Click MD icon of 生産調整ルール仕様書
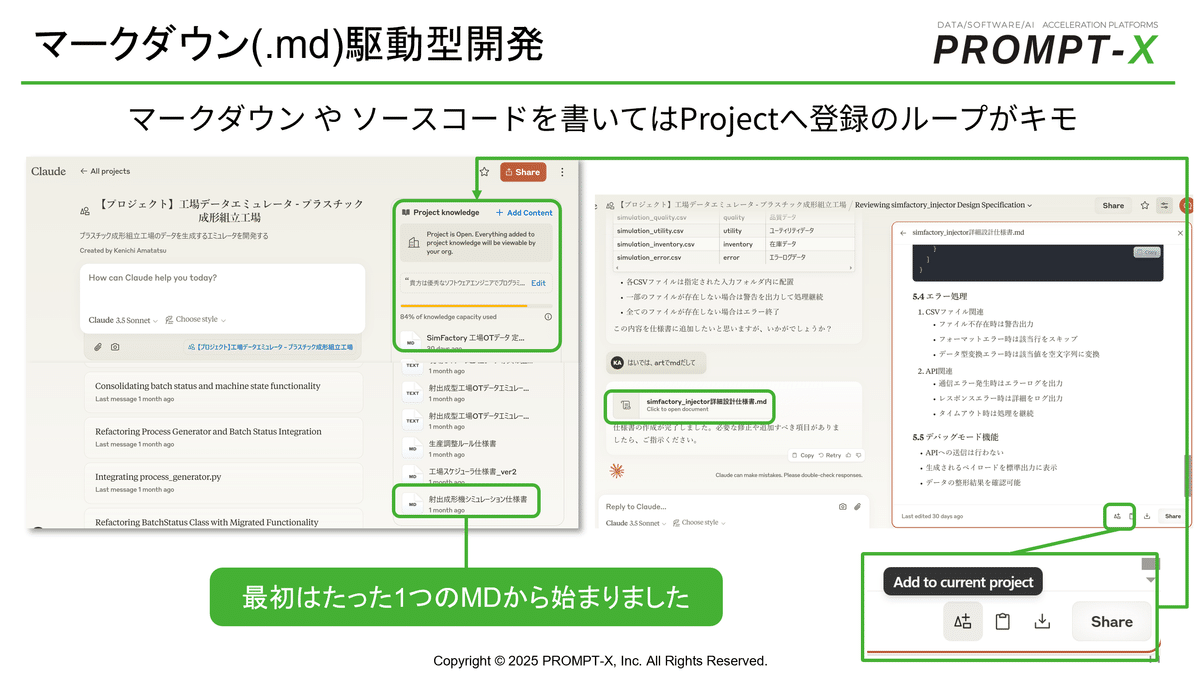Screen dimensions: 1200x673 point(412,448)
